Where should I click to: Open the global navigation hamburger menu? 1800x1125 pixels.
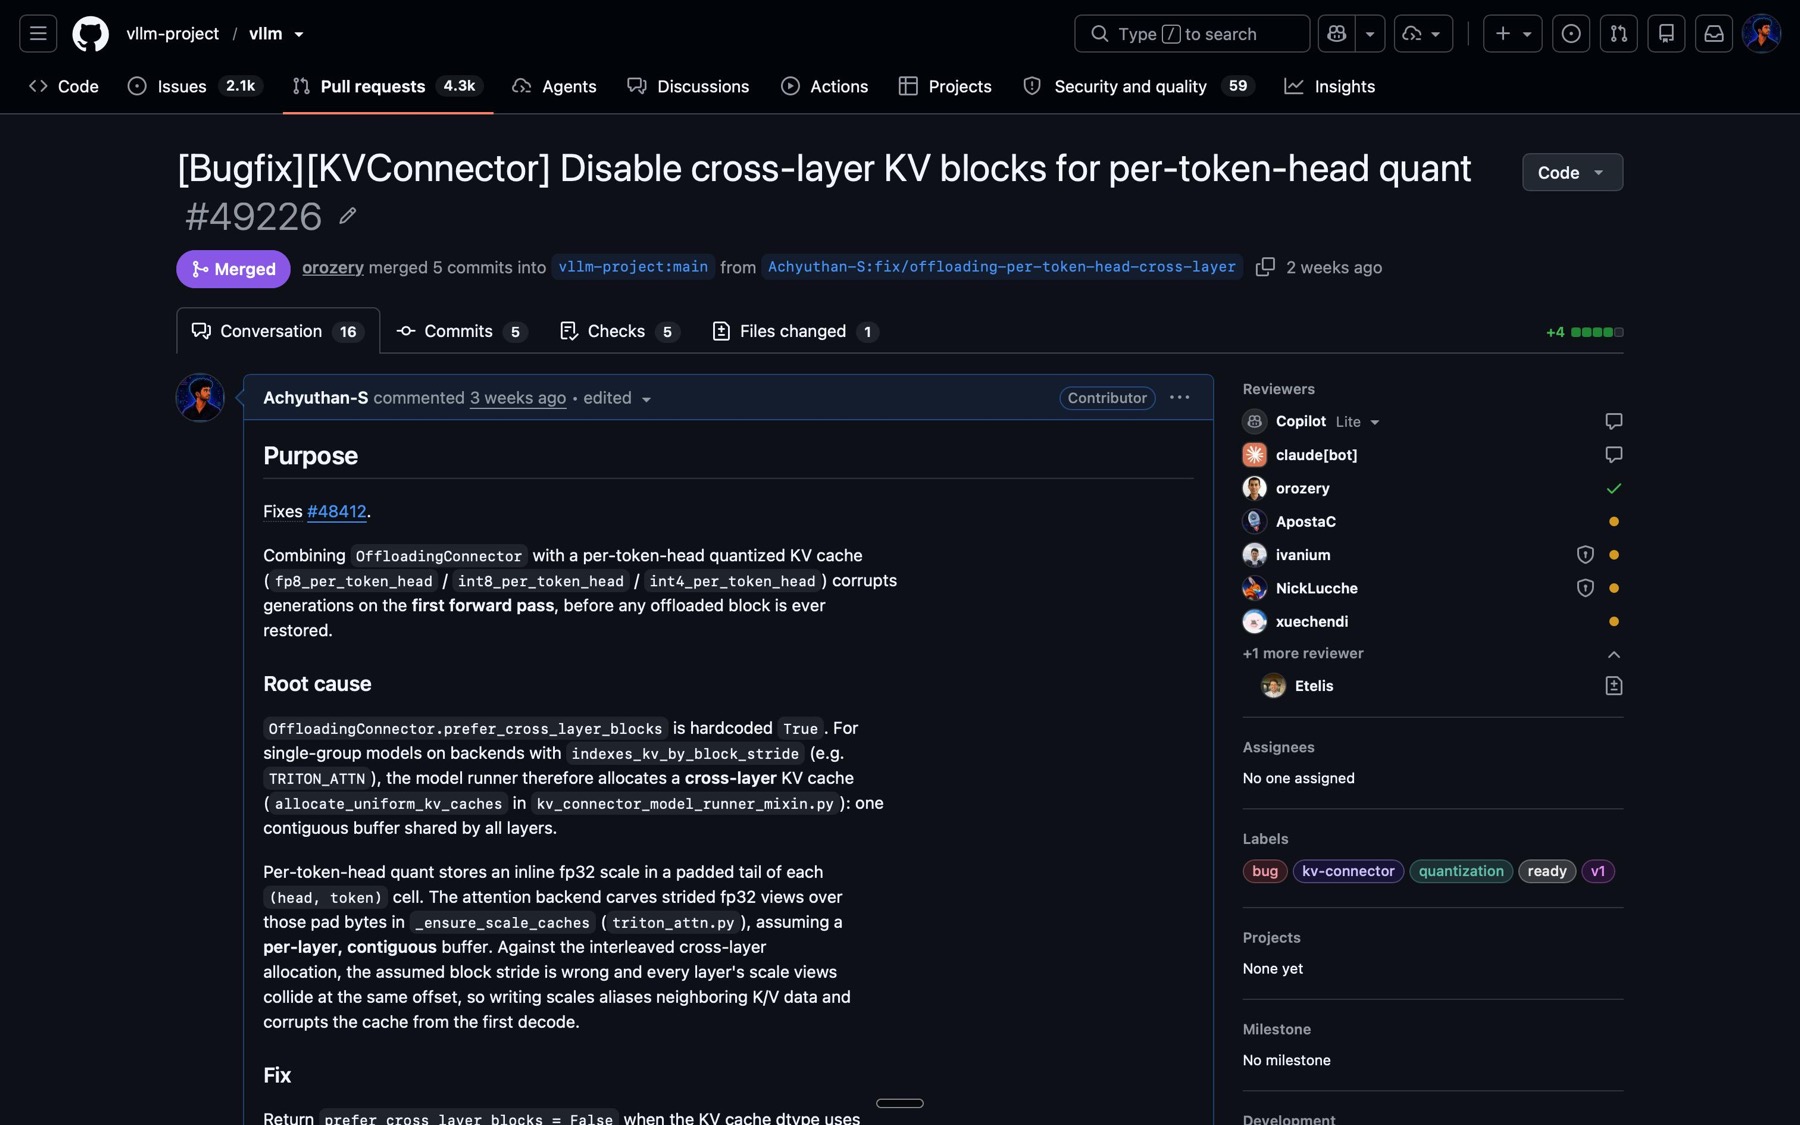click(38, 33)
